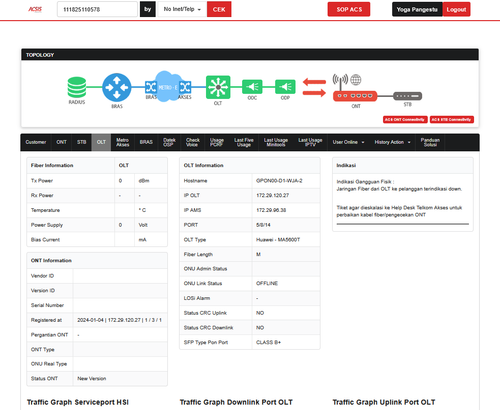This screenshot has height=410, width=500.
Task: Open the No Inet/Telp search type dropdown
Action: click(x=182, y=9)
